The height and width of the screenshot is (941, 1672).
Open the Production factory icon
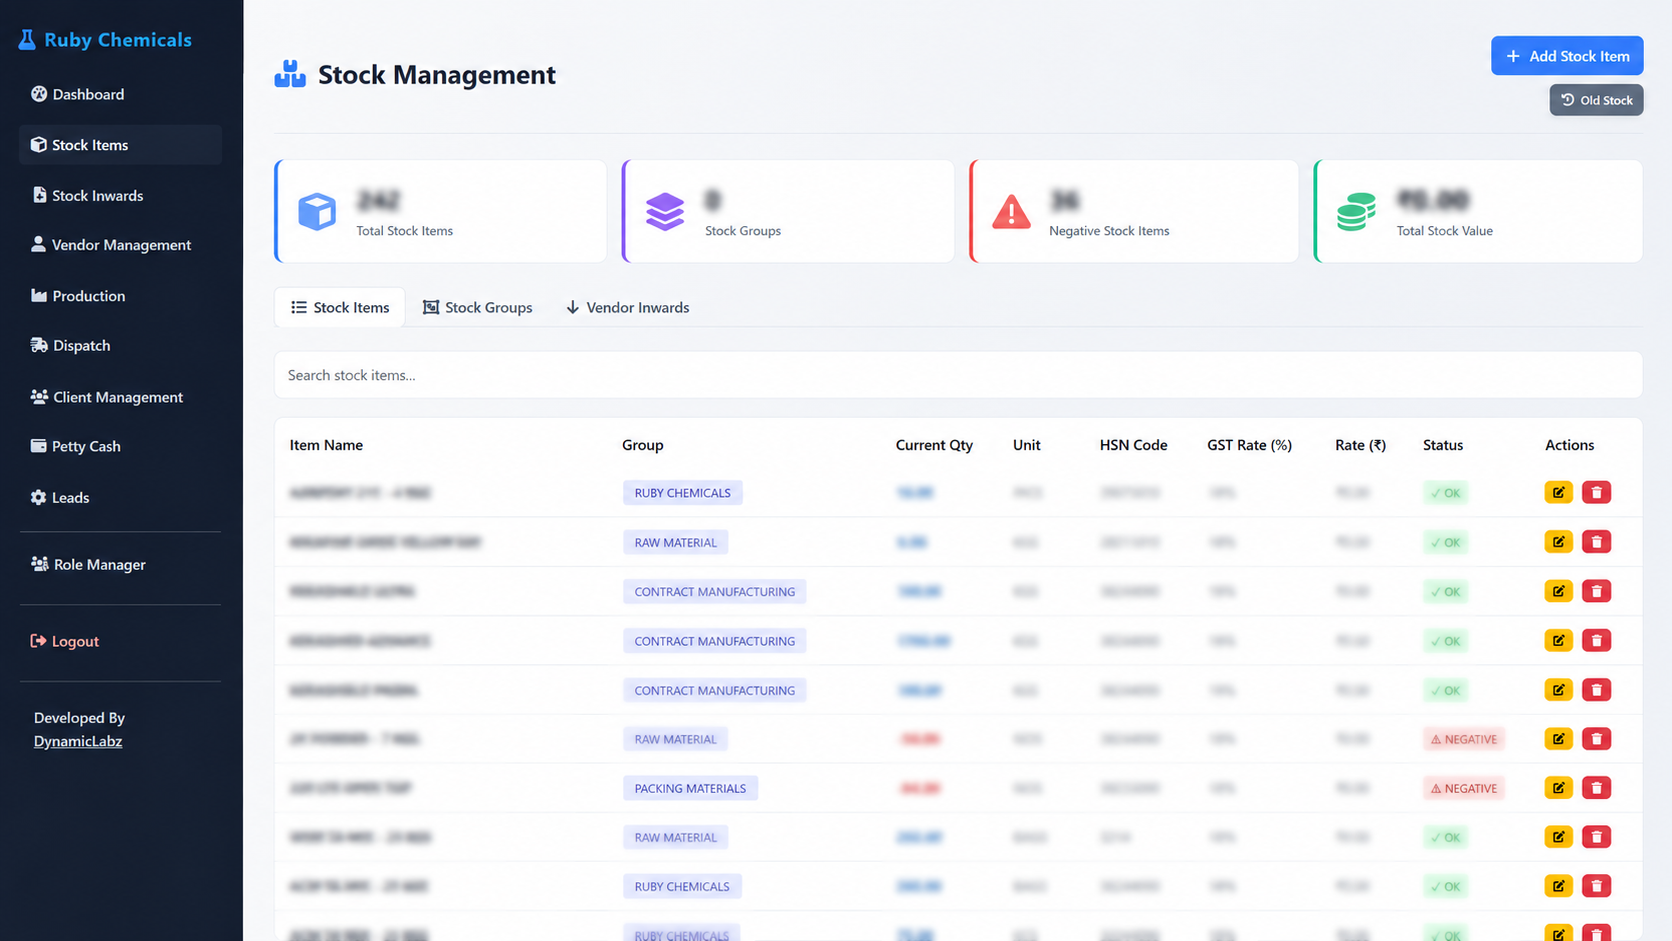tap(39, 296)
